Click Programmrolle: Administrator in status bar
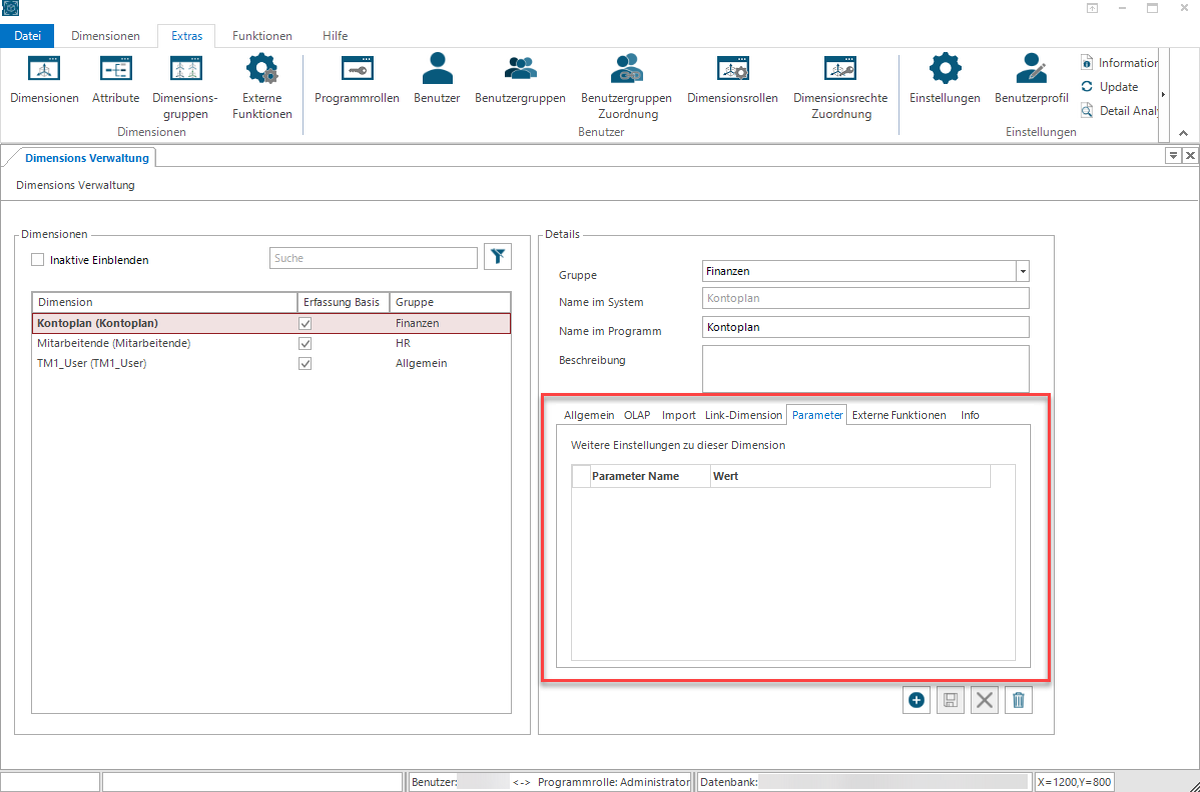1200x792 pixels. point(614,782)
